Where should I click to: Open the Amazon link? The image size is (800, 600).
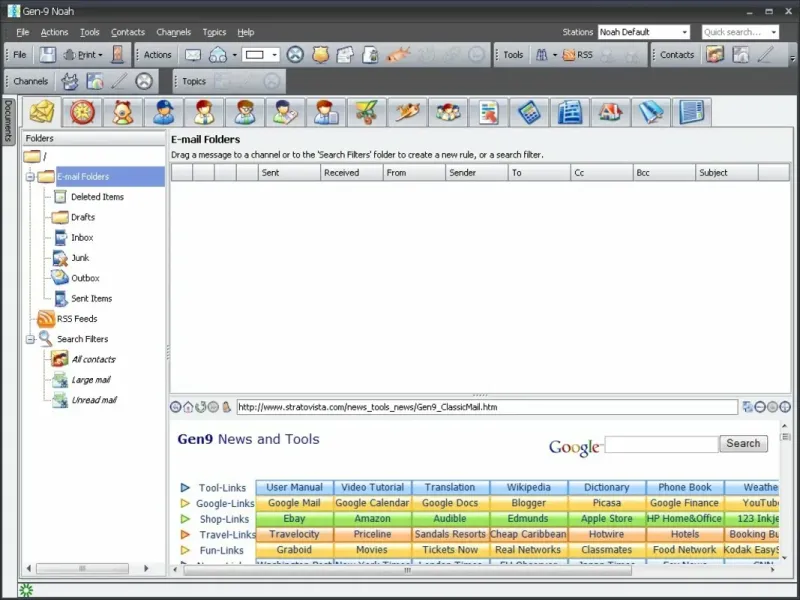pos(372,518)
